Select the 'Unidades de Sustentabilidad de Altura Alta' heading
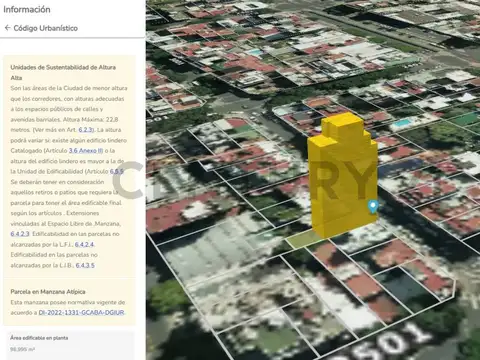Image resolution: width=480 pixels, height=360 pixels. [63, 72]
